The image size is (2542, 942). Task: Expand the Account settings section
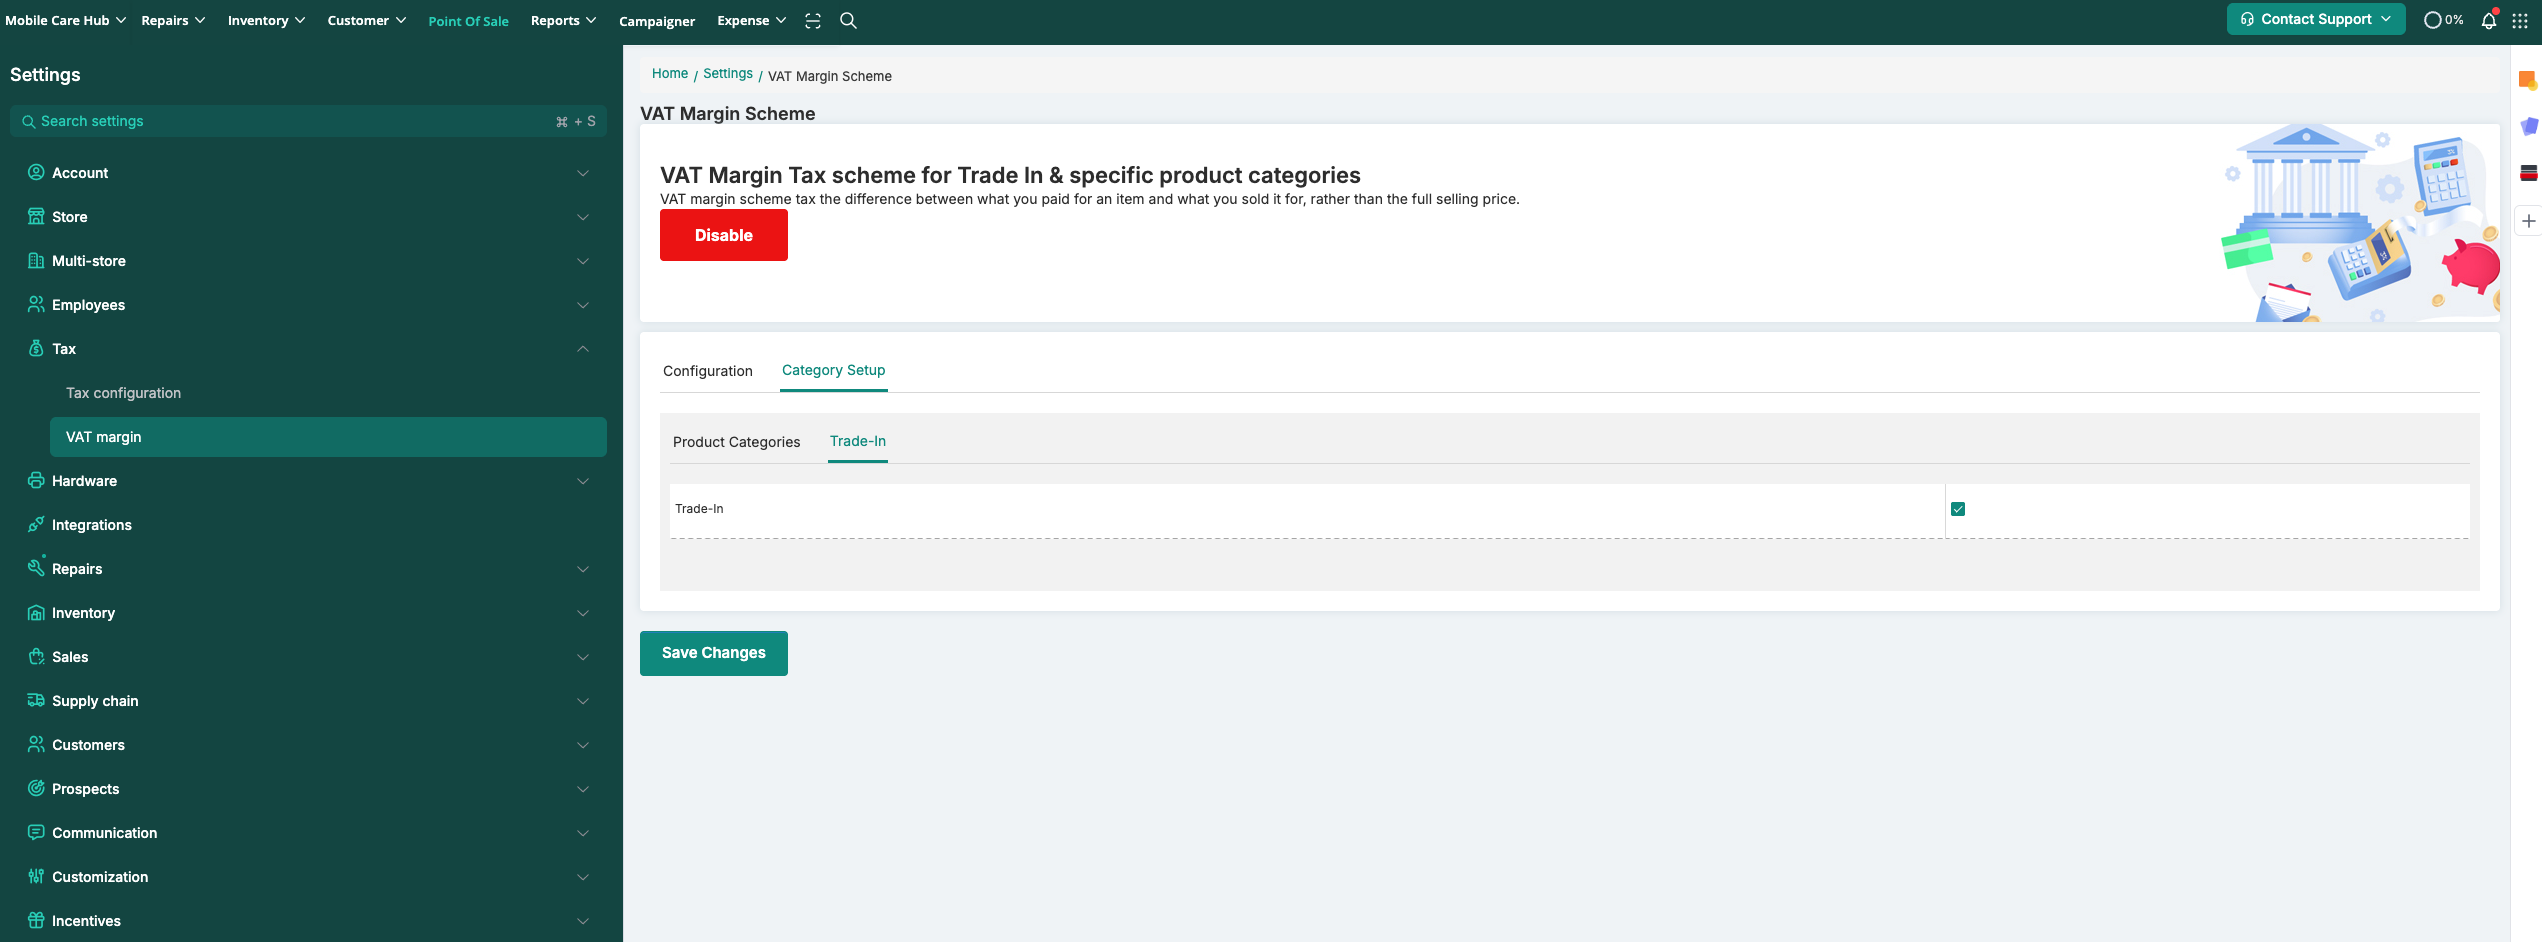tap(582, 173)
